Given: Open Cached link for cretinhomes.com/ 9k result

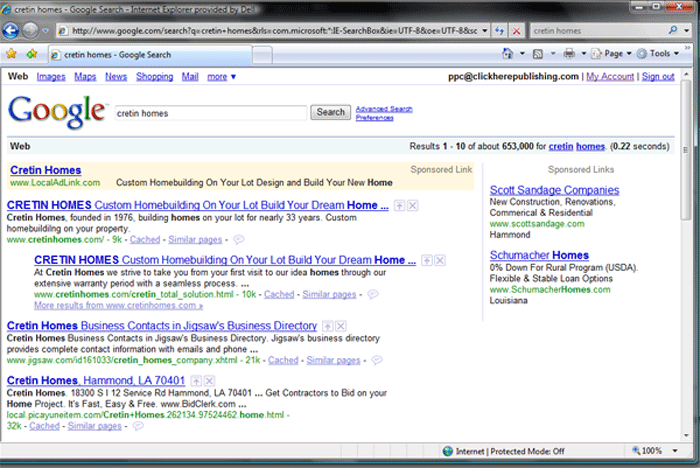Looking at the screenshot, I should click(x=145, y=239).
